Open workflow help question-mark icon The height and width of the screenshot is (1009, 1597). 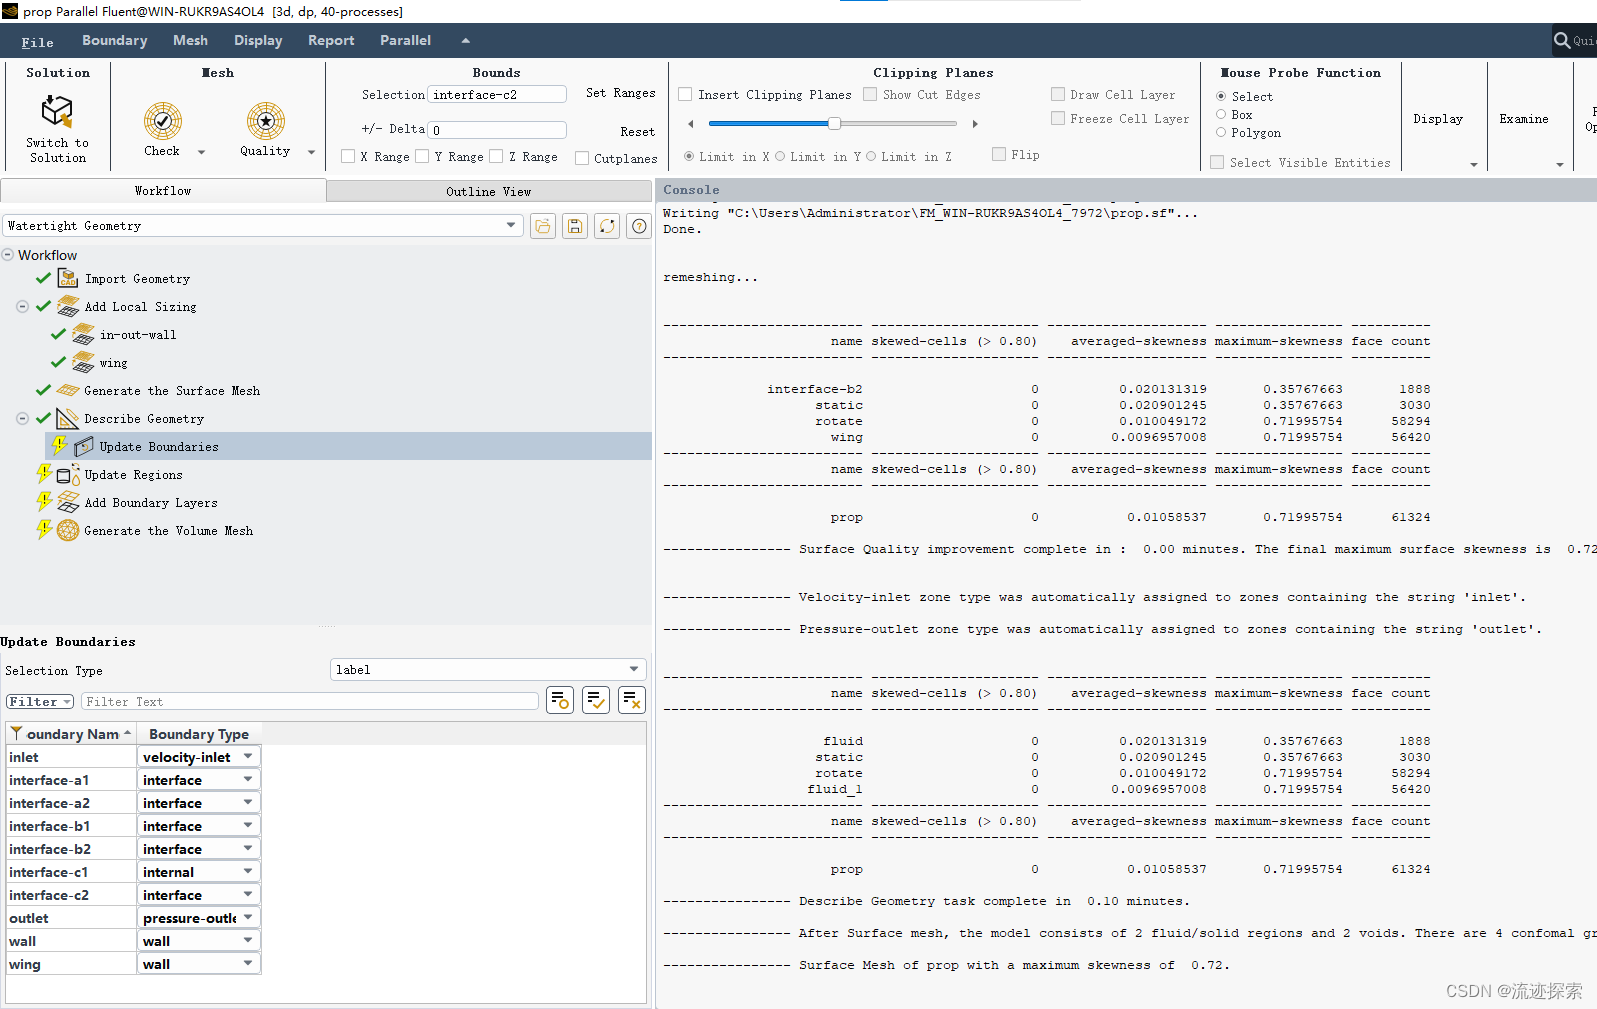(x=639, y=226)
